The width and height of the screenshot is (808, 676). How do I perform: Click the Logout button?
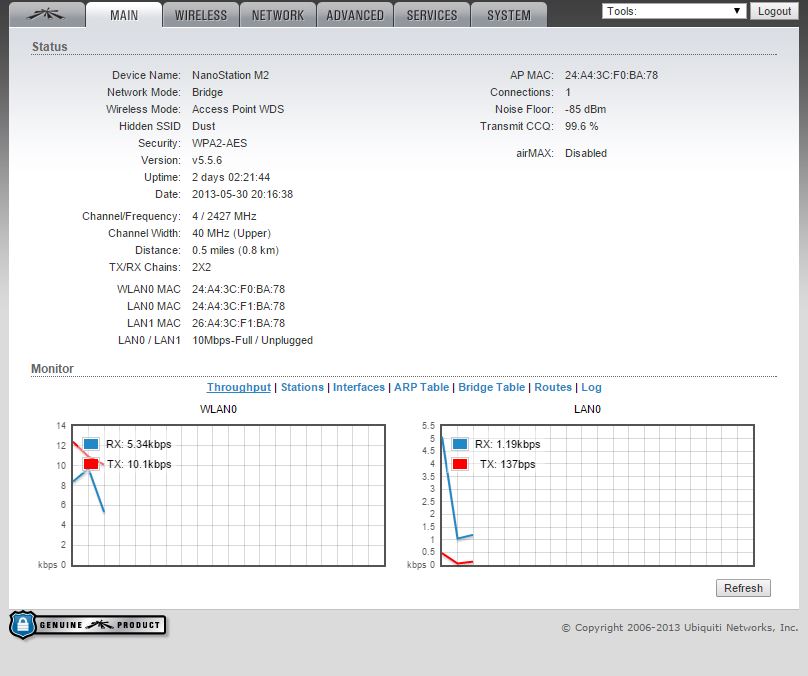(774, 11)
